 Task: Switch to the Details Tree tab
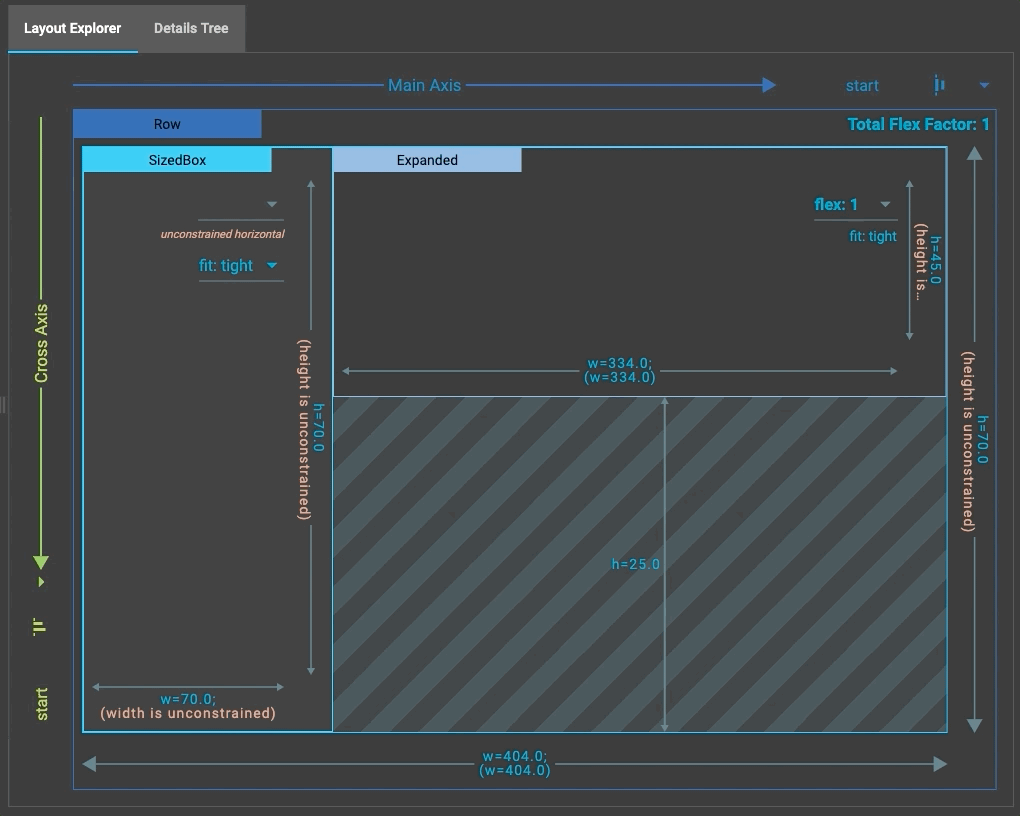(190, 28)
